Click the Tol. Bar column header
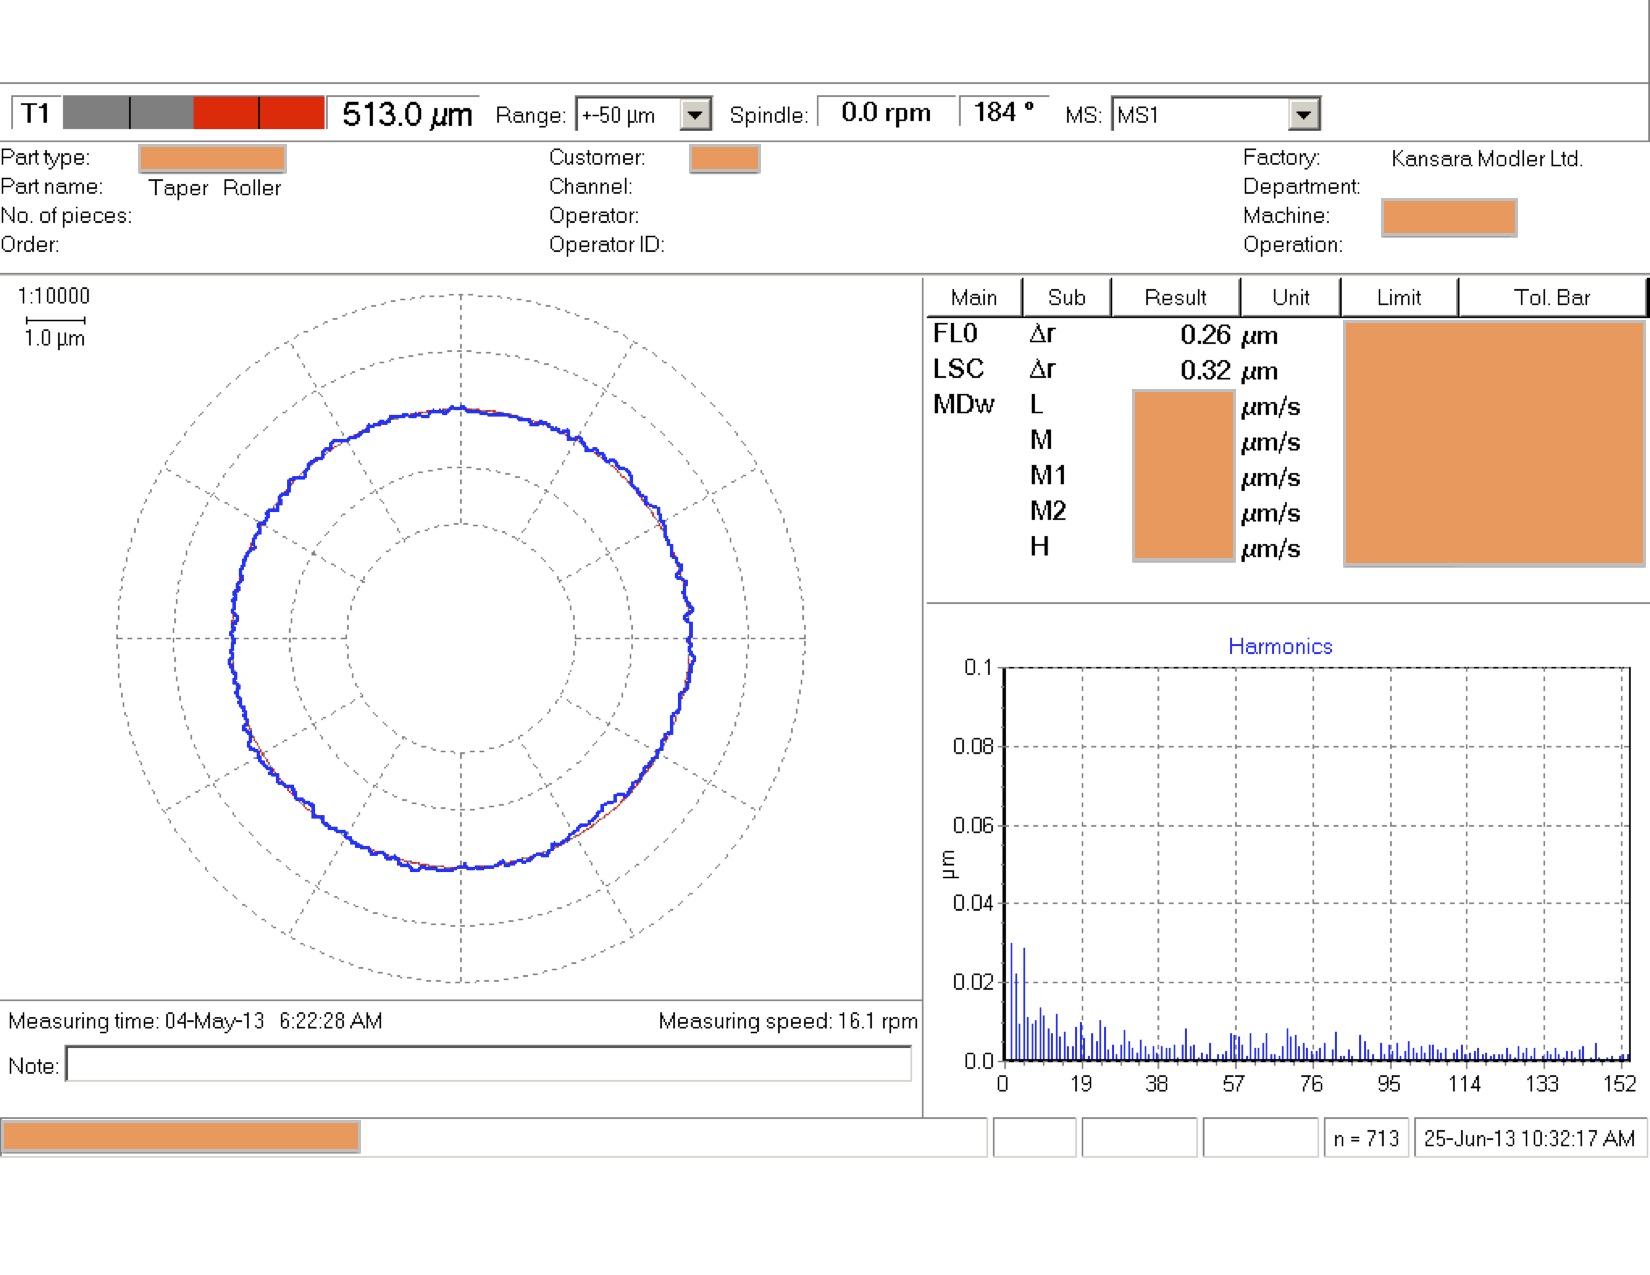The height and width of the screenshot is (1275, 1650). click(1551, 297)
